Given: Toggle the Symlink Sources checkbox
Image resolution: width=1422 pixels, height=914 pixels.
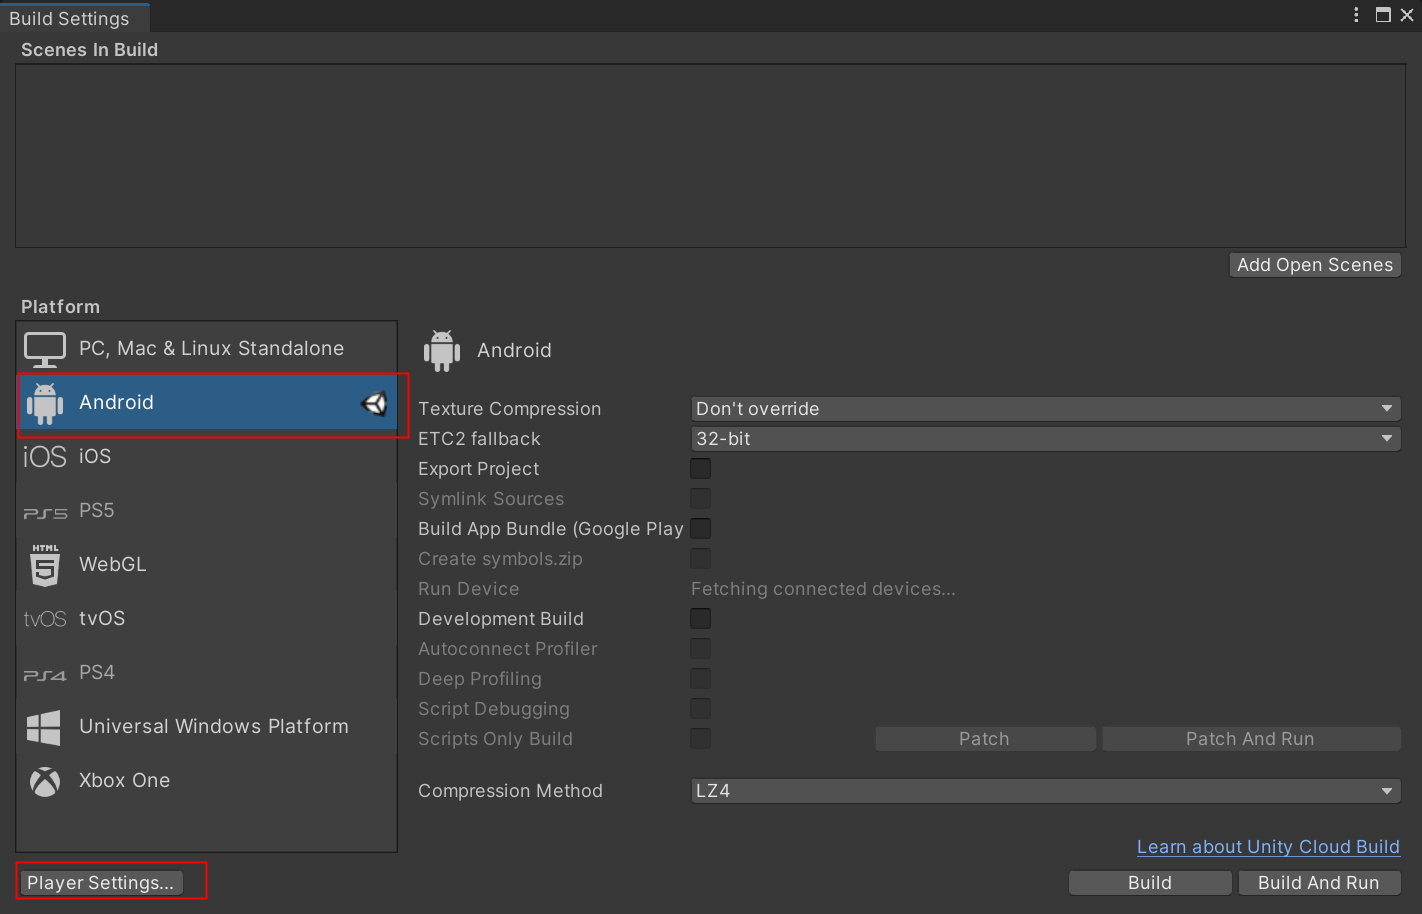Looking at the screenshot, I should click(x=701, y=499).
